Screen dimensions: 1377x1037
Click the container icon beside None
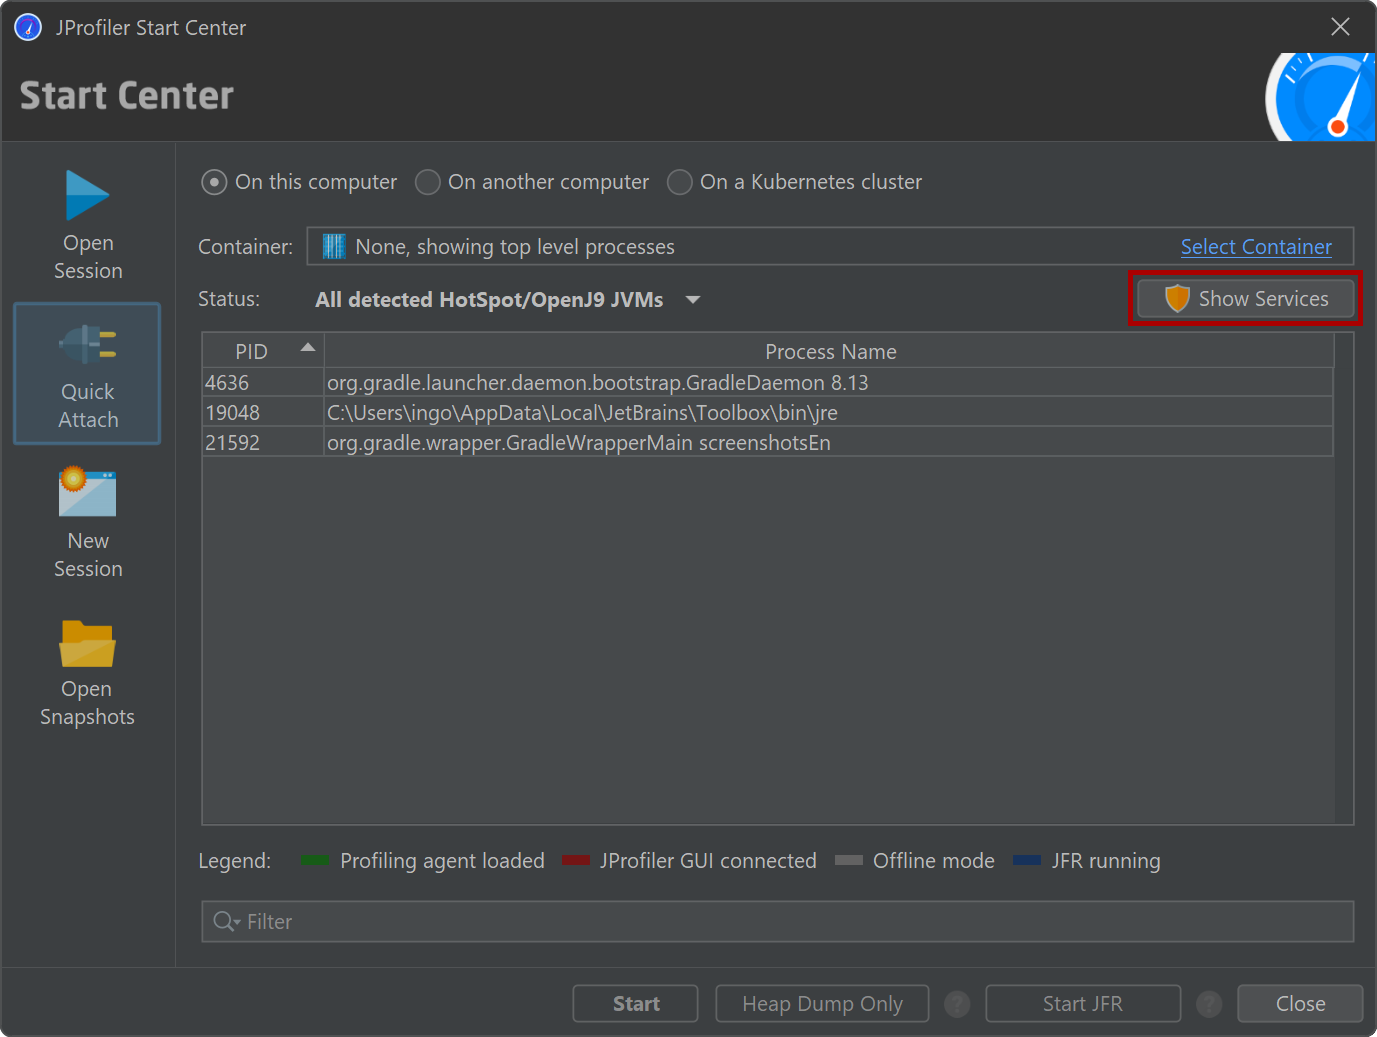[334, 247]
